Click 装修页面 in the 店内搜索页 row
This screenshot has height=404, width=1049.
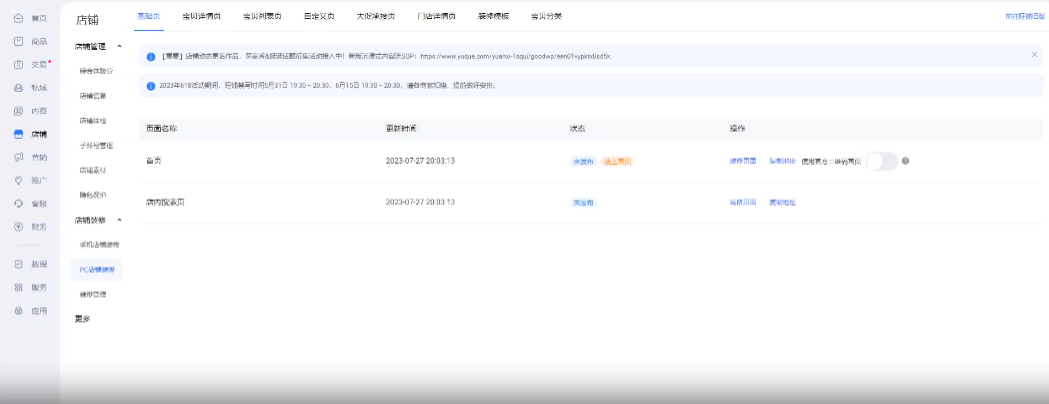click(x=743, y=202)
